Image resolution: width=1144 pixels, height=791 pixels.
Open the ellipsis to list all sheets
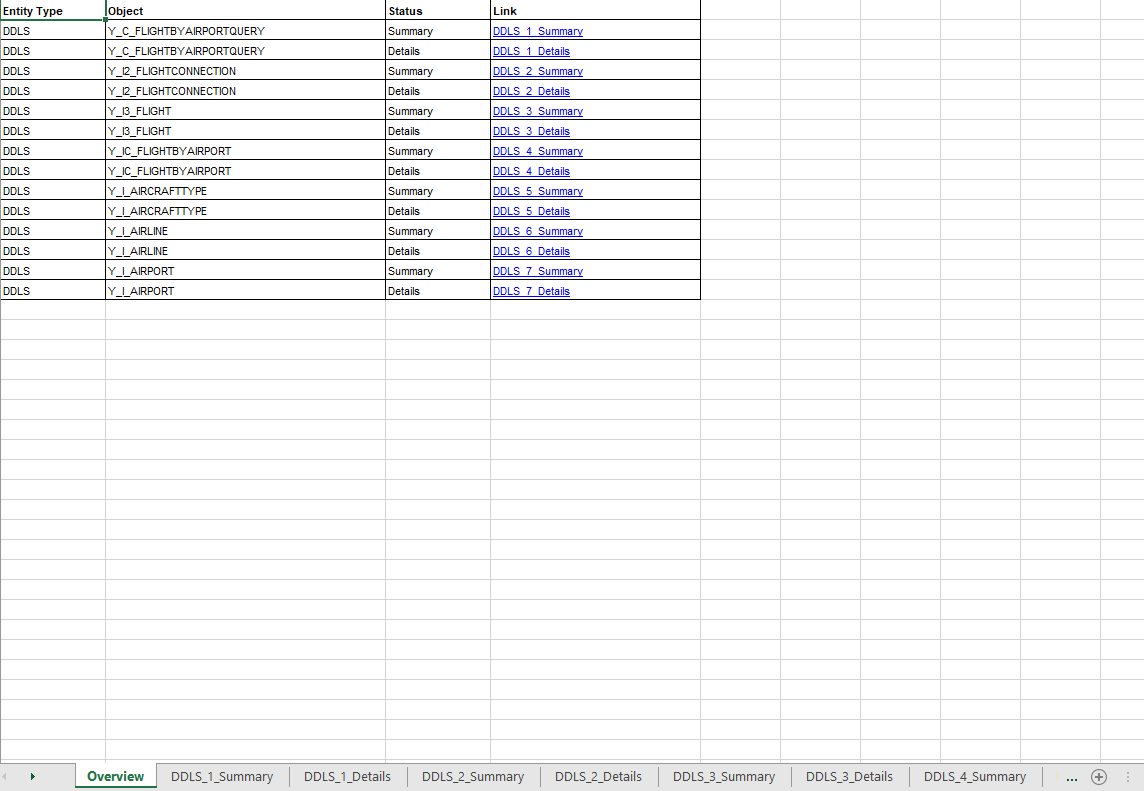[1071, 776]
